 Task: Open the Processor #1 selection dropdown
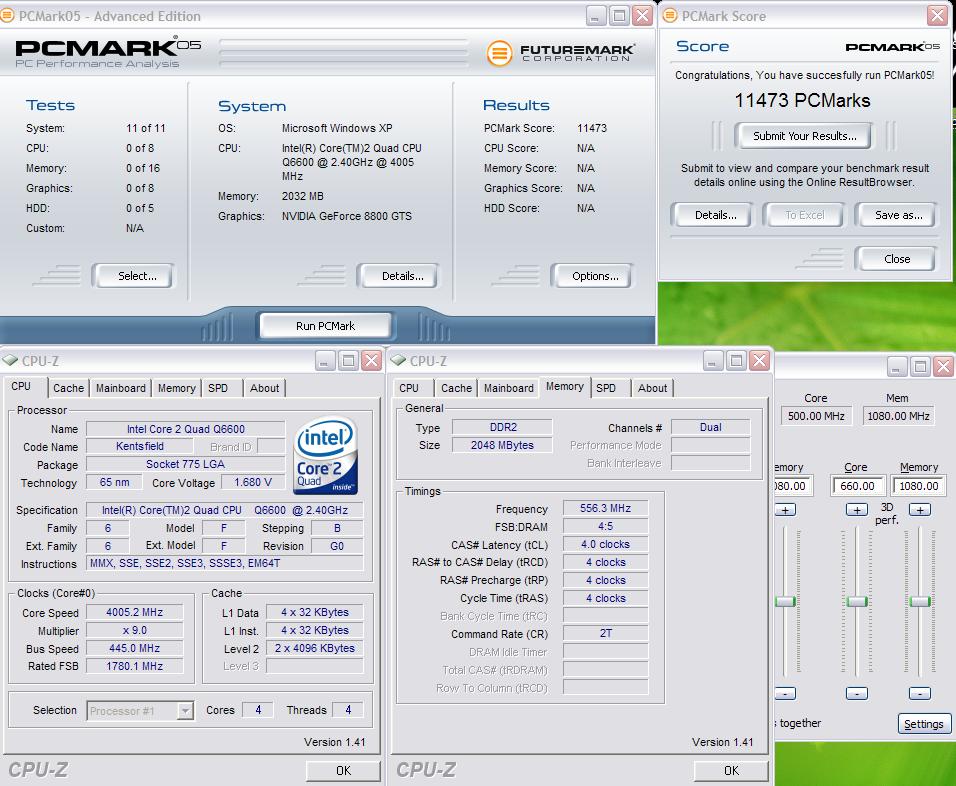click(x=185, y=711)
